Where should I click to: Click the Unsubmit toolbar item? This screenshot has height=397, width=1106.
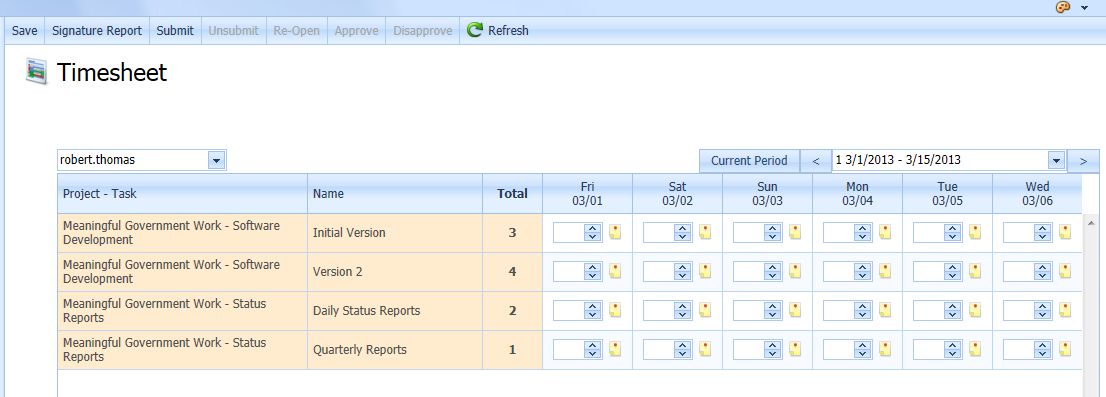pos(233,31)
